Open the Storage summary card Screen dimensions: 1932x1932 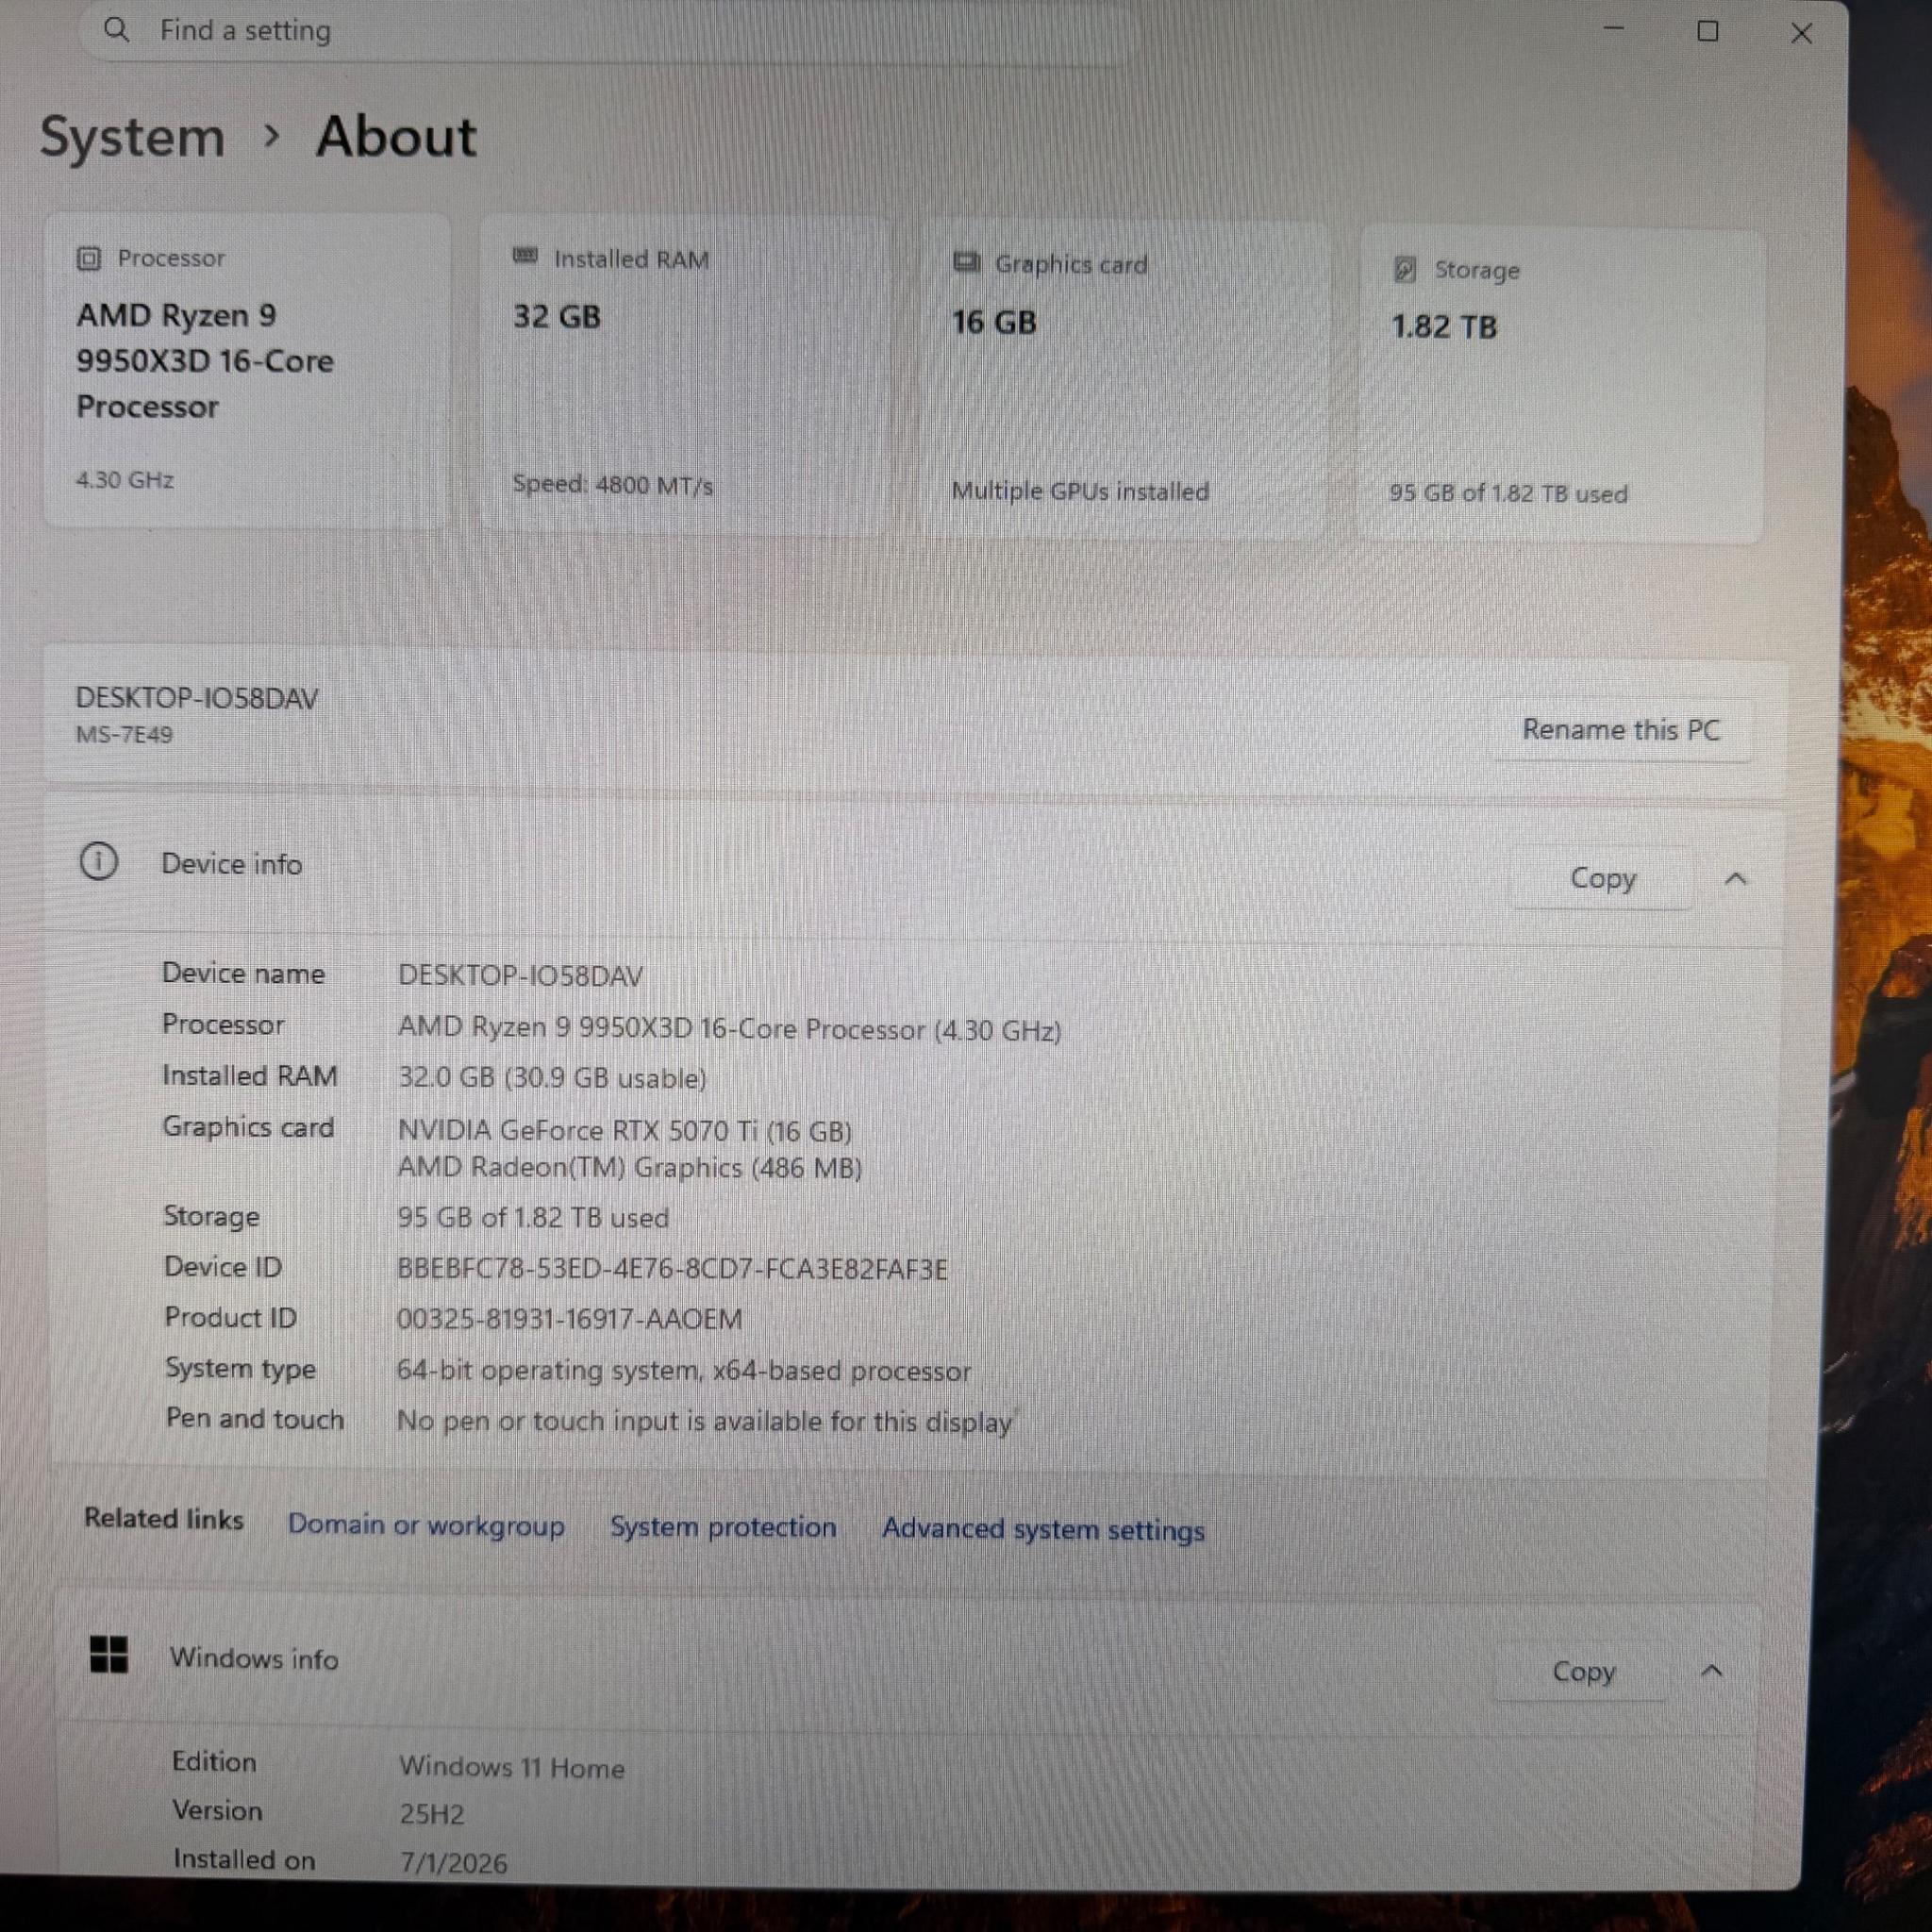(1561, 386)
